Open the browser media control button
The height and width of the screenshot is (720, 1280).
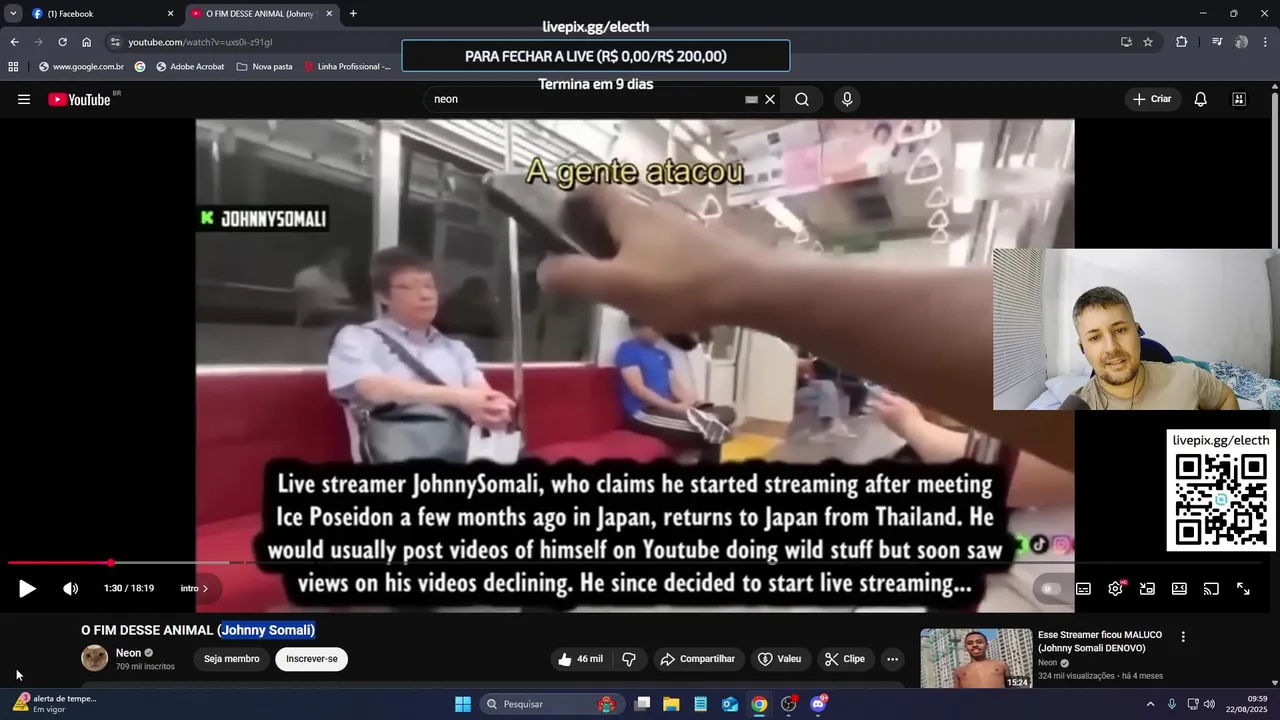1217,42
